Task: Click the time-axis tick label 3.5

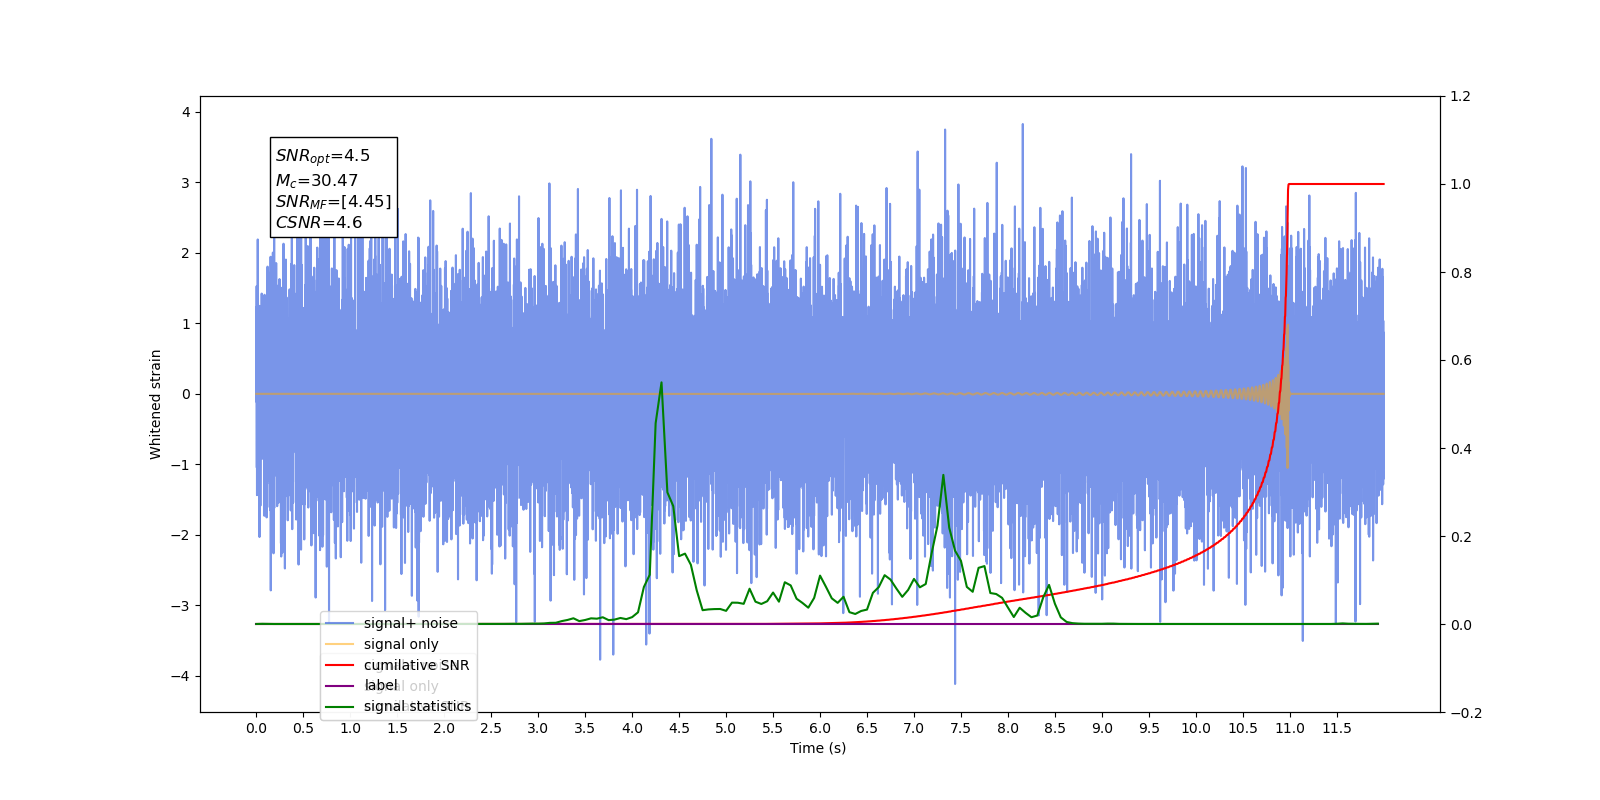Action: coord(585,728)
